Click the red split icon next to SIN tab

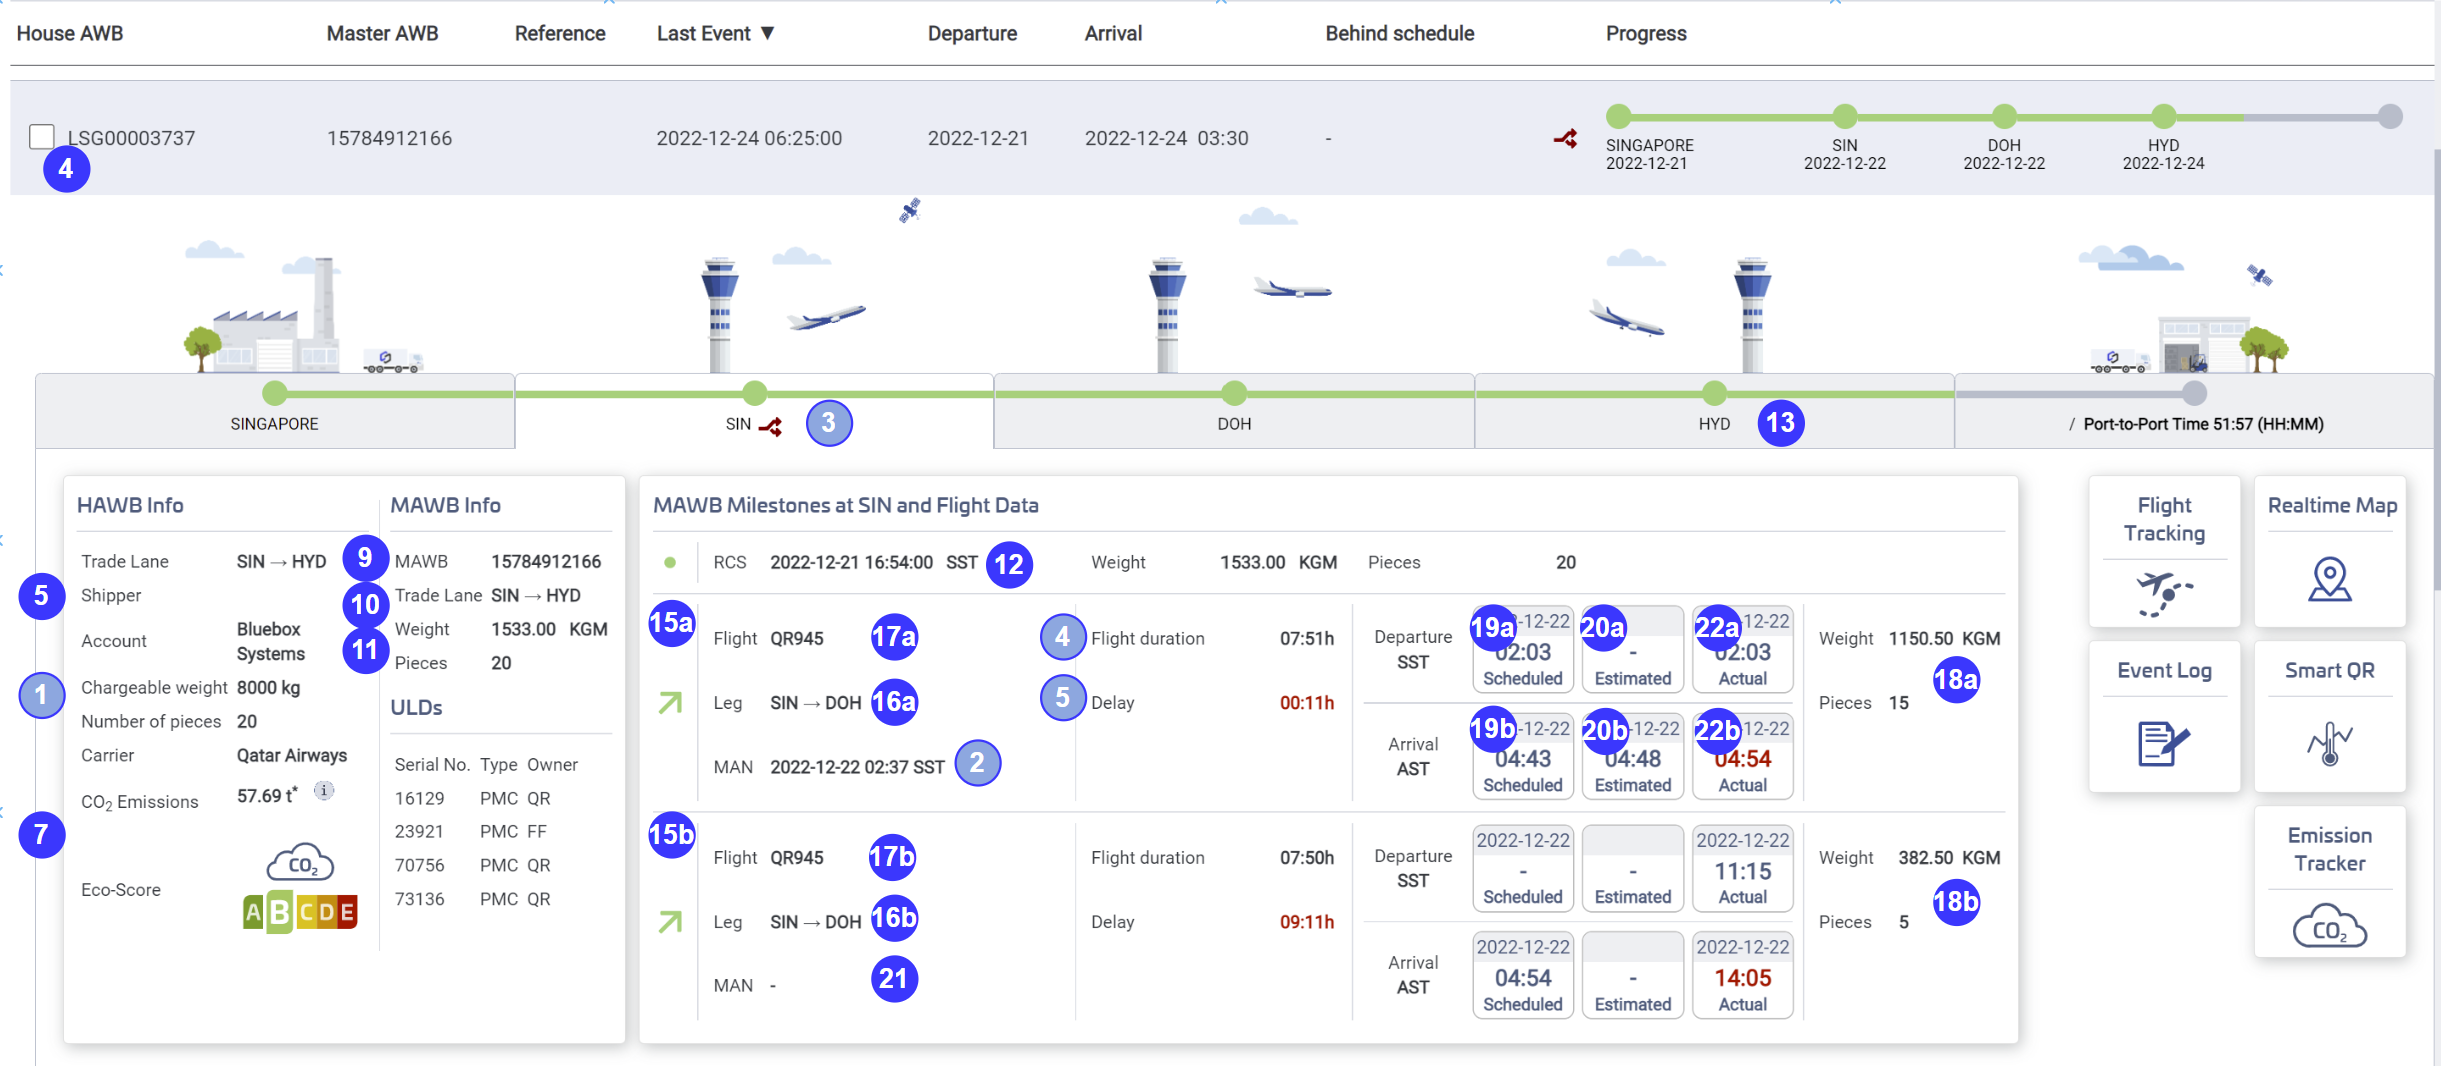[770, 426]
